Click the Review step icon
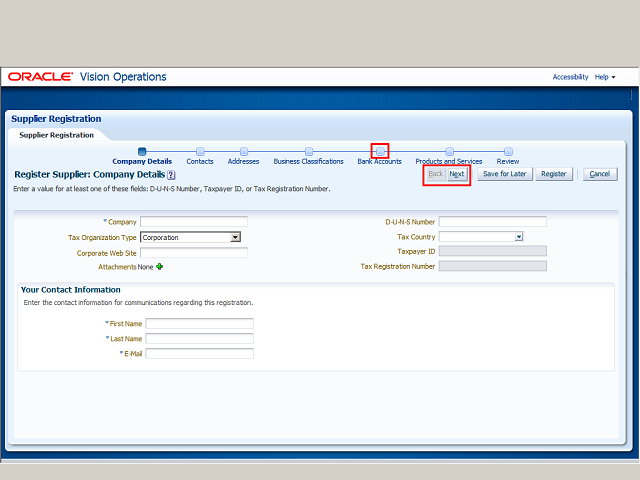640x480 pixels. [508, 151]
